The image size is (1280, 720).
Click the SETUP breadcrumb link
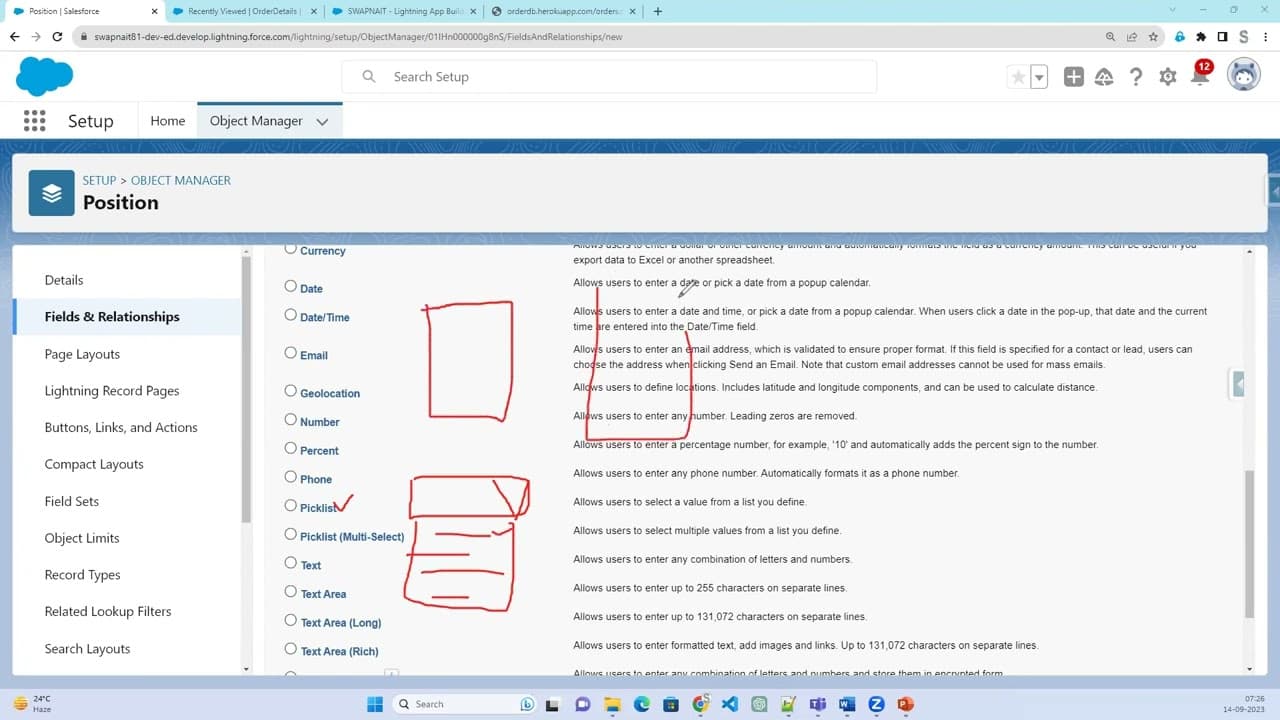coord(99,180)
